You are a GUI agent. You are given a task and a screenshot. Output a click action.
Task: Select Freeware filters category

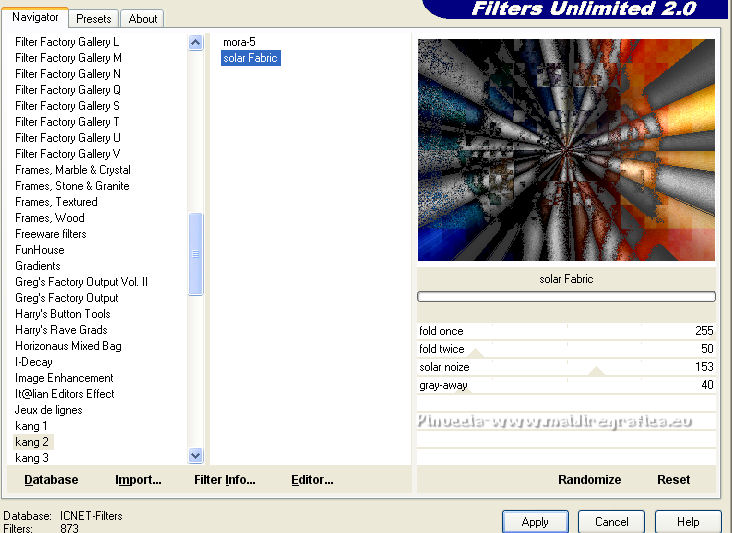(x=51, y=234)
